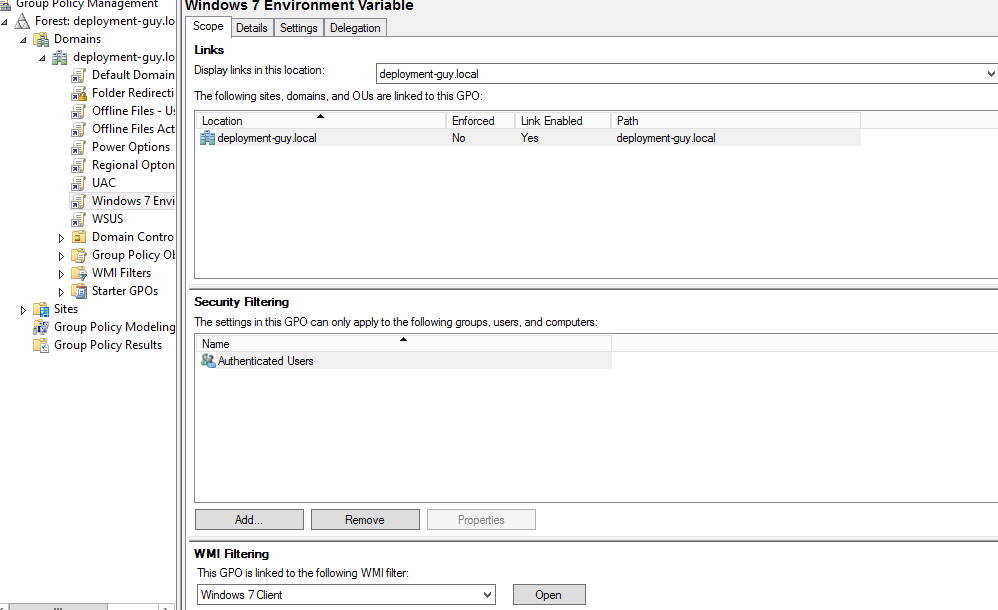Click the deployment-guy.local Path cell

[666, 138]
